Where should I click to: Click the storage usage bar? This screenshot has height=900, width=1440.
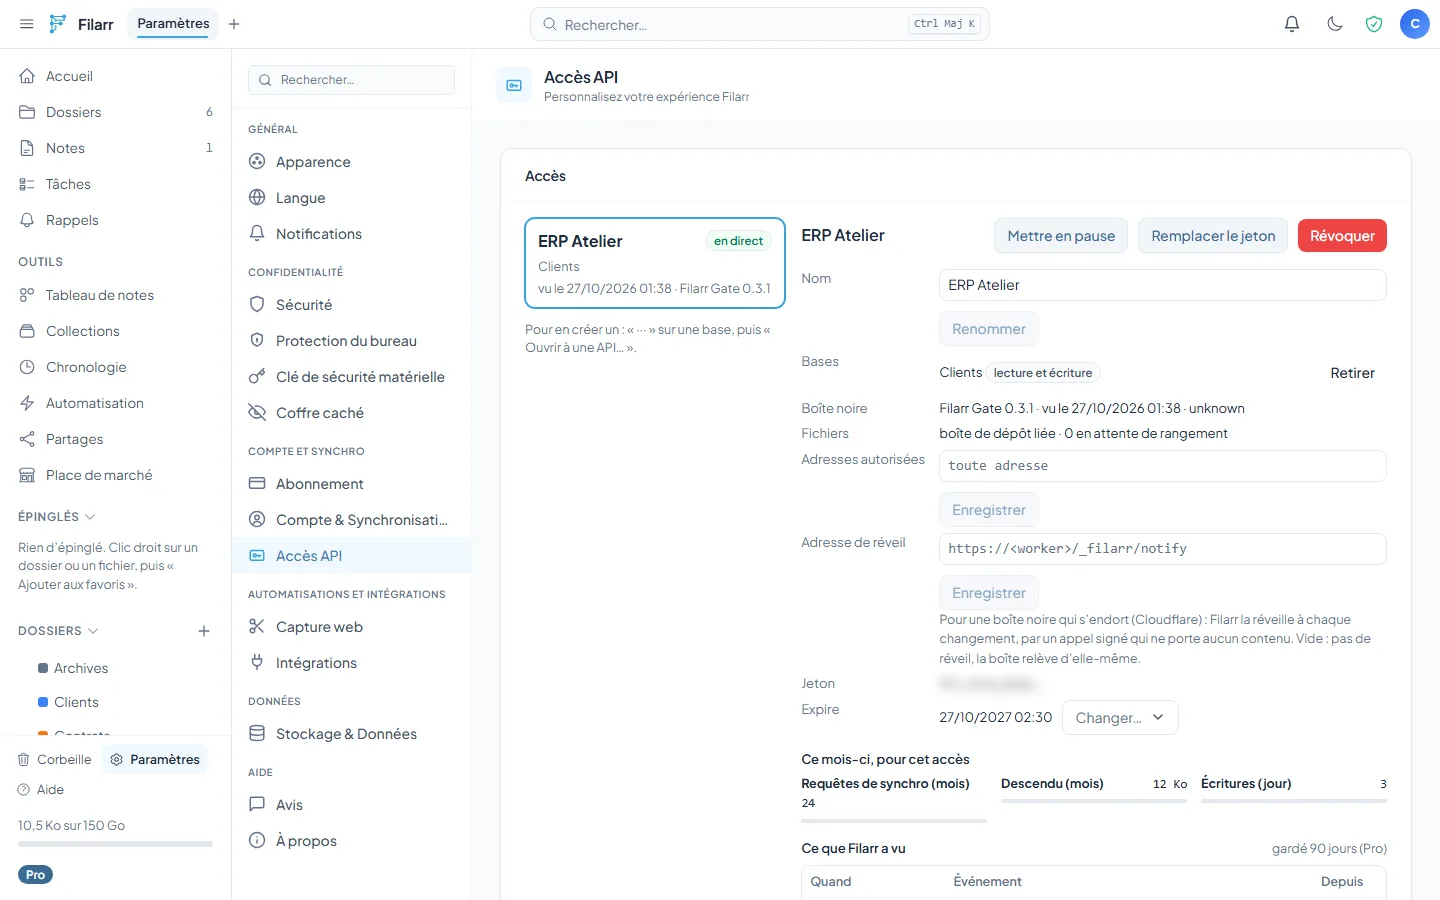click(x=115, y=844)
